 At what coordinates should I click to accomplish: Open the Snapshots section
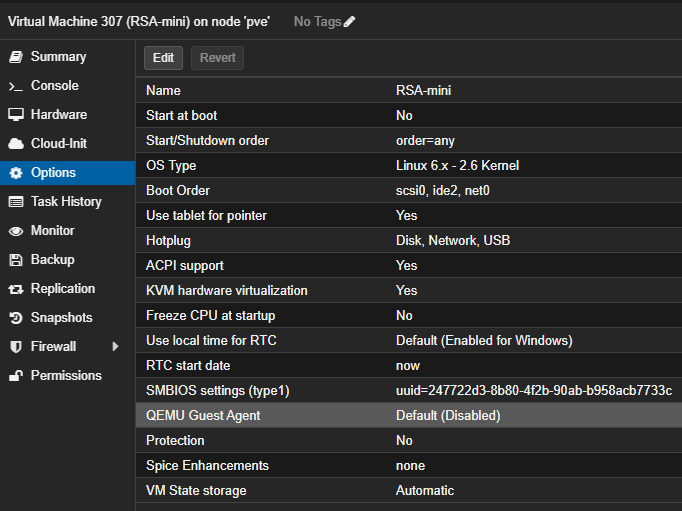(61, 318)
